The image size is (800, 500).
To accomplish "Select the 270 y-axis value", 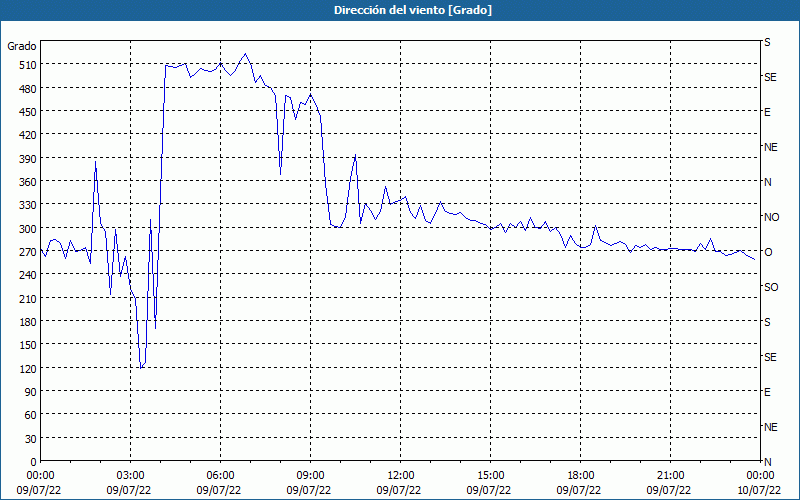I will pyautogui.click(x=28, y=252).
